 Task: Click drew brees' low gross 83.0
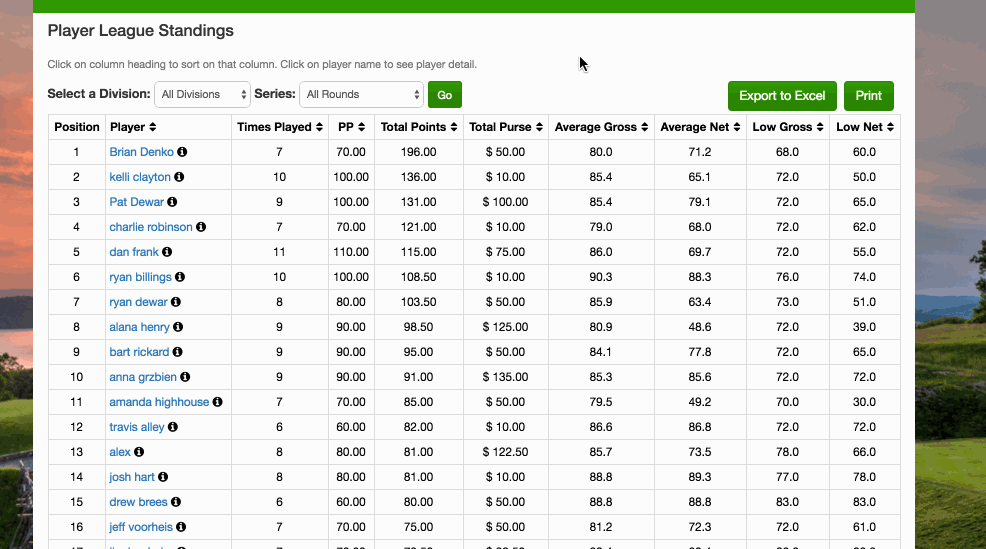tap(787, 502)
